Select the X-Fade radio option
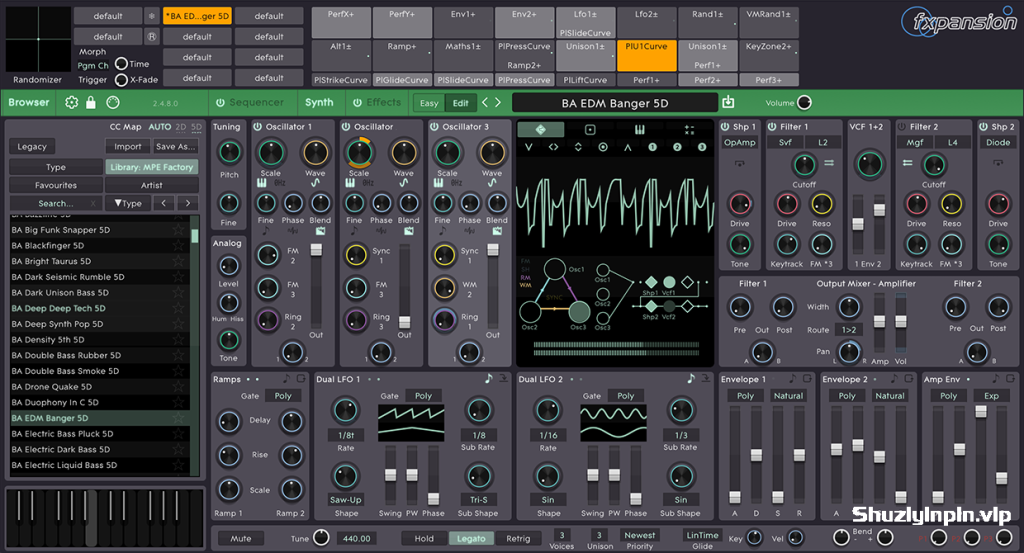The width and height of the screenshot is (1024, 553). (x=121, y=80)
